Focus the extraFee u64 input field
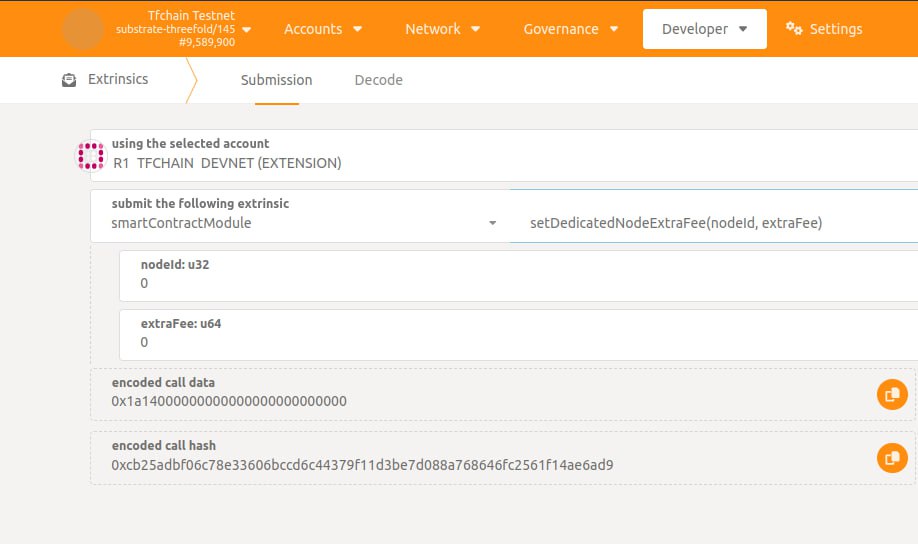 (x=519, y=335)
